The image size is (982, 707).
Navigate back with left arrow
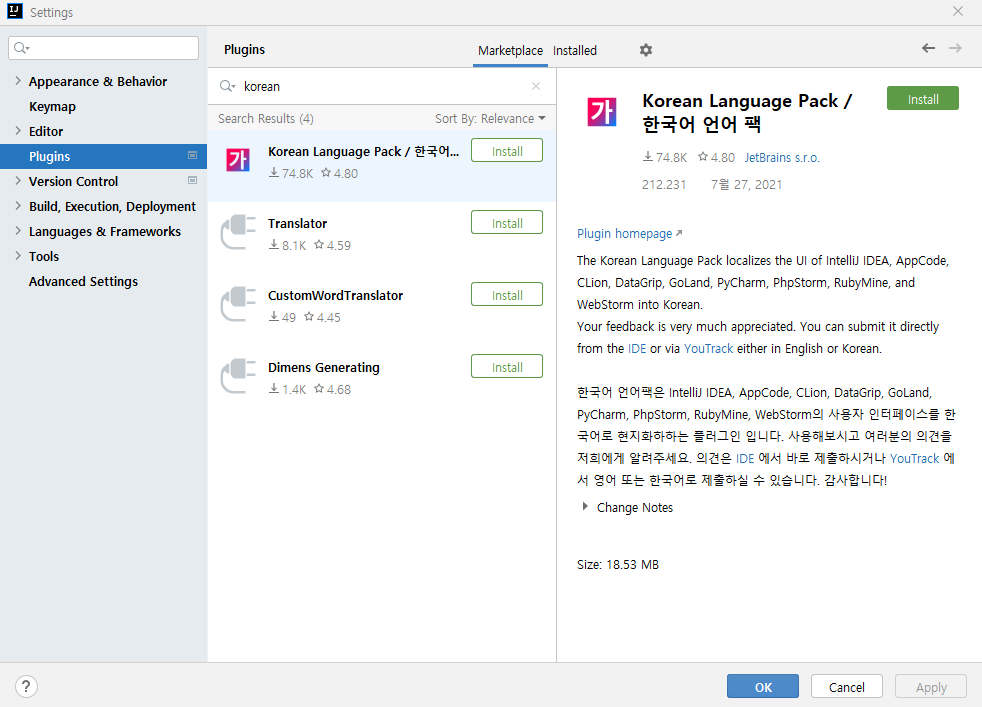pos(928,48)
